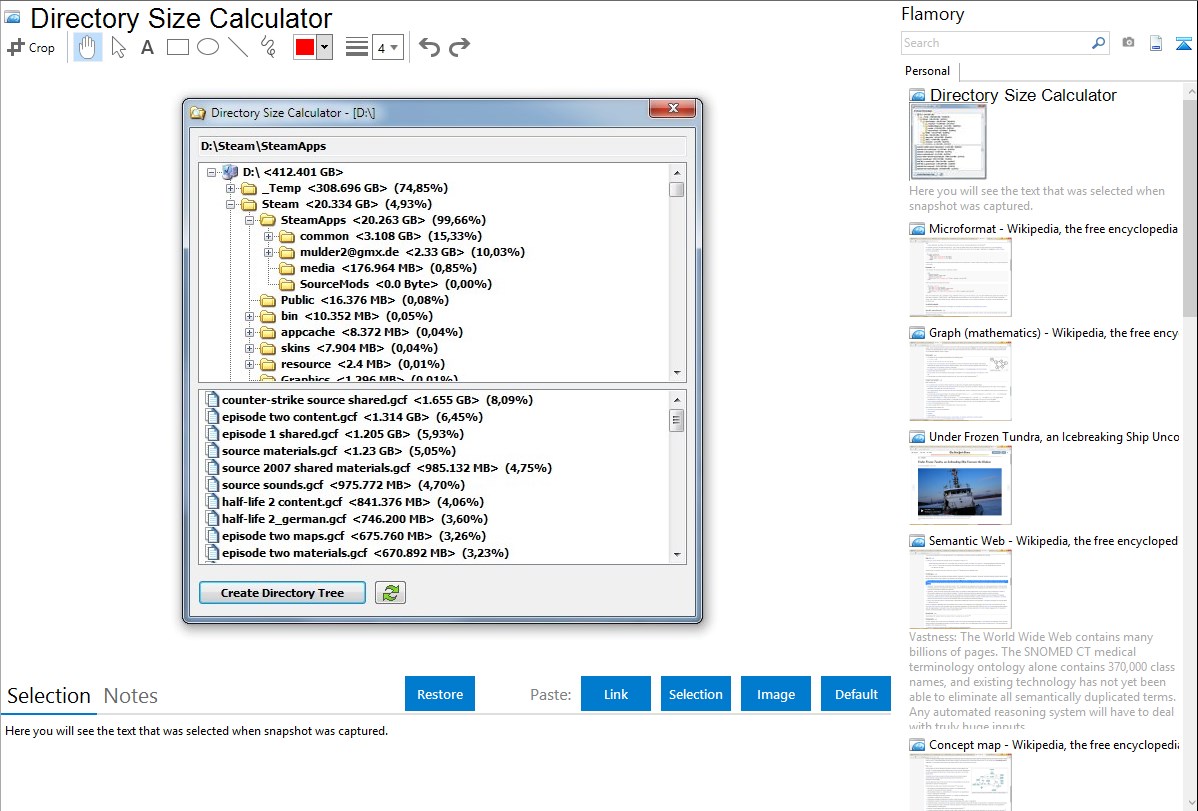This screenshot has height=811, width=1198.
Task: Select the media folder in the tree
Action: pyautogui.click(x=378, y=268)
